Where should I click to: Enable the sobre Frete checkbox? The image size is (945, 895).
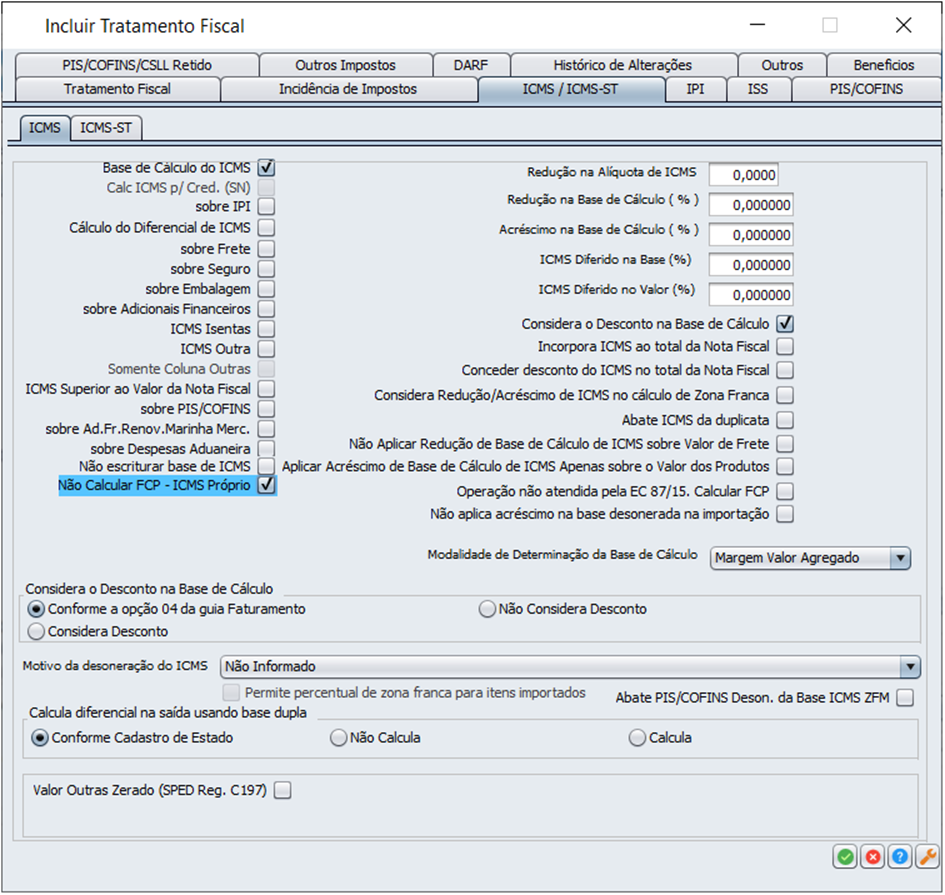tap(266, 249)
